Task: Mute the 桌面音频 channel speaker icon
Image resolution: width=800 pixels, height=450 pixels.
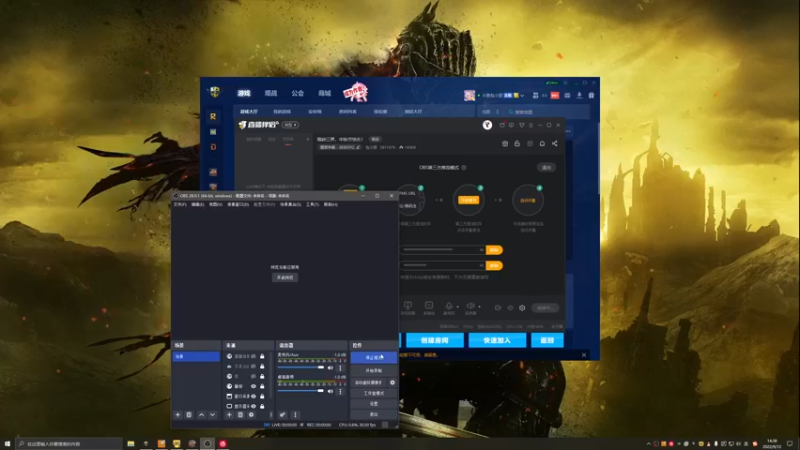Action: (x=331, y=391)
